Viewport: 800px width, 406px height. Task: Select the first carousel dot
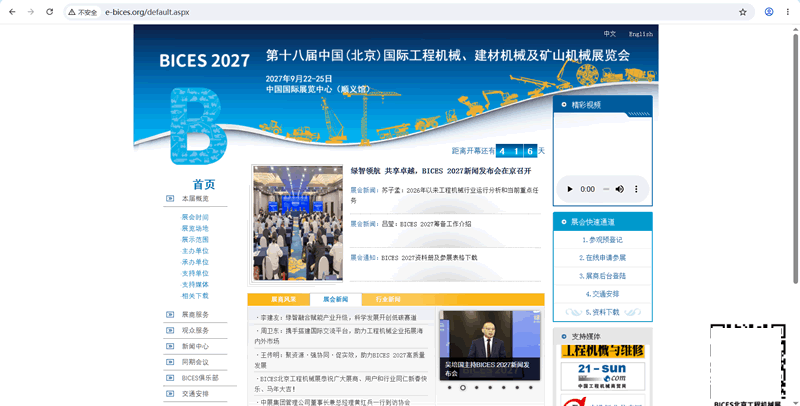point(449,388)
